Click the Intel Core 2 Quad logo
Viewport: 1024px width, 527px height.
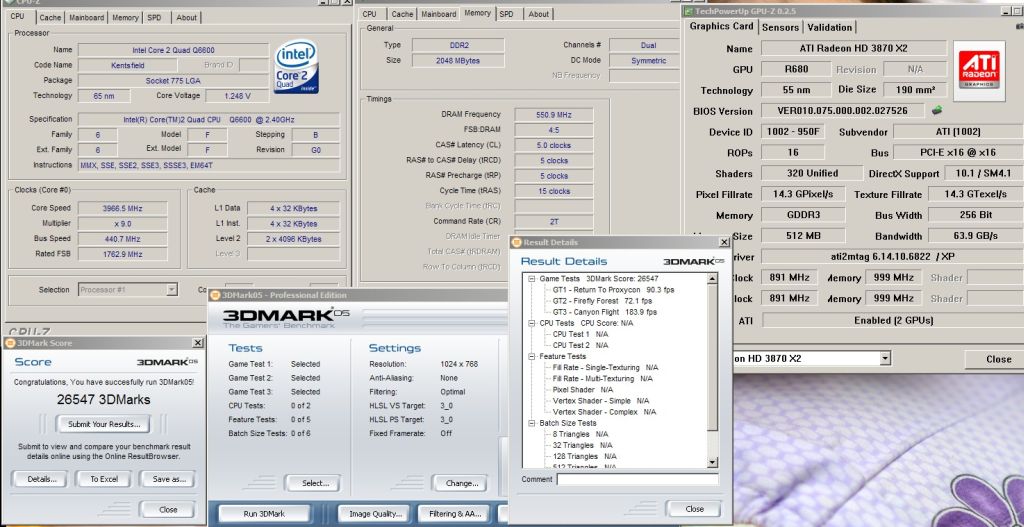(x=296, y=67)
